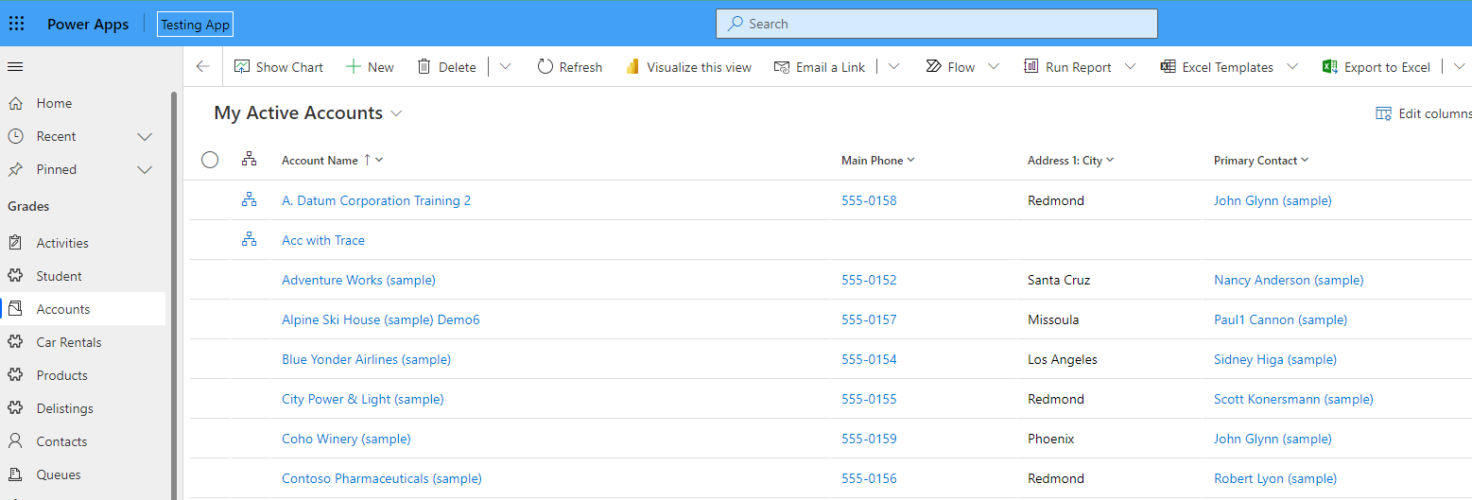Open the Main Phone column dropdown
This screenshot has width=1472, height=500.
coord(911,161)
